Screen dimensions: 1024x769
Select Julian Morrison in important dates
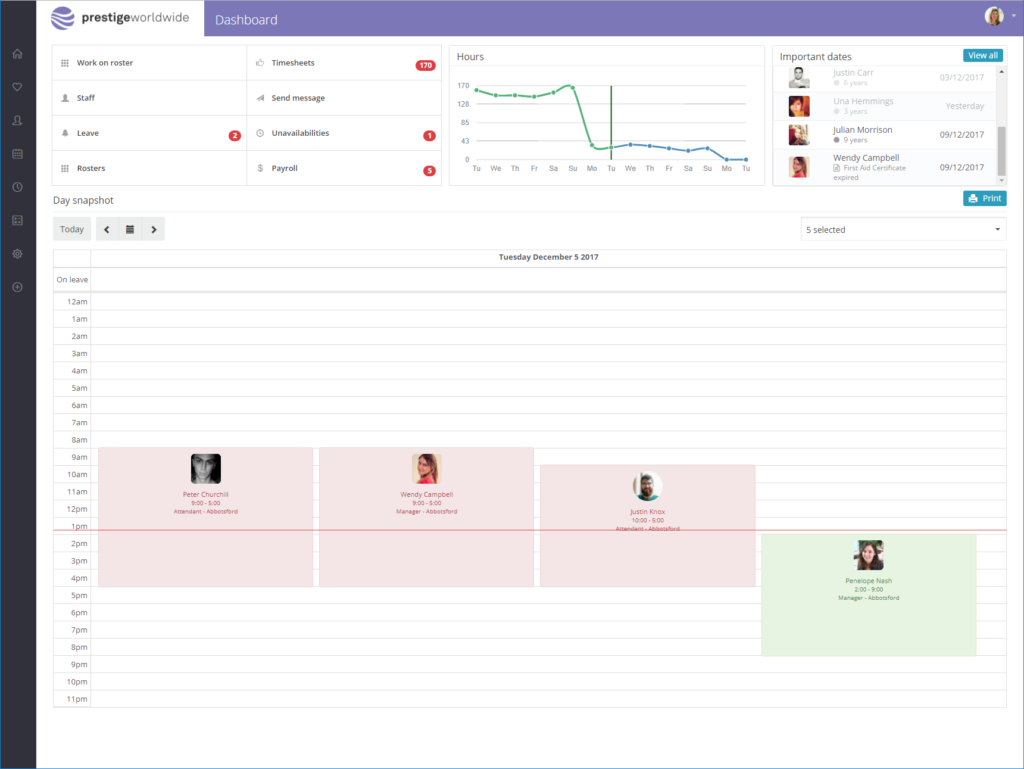pyautogui.click(x=886, y=134)
